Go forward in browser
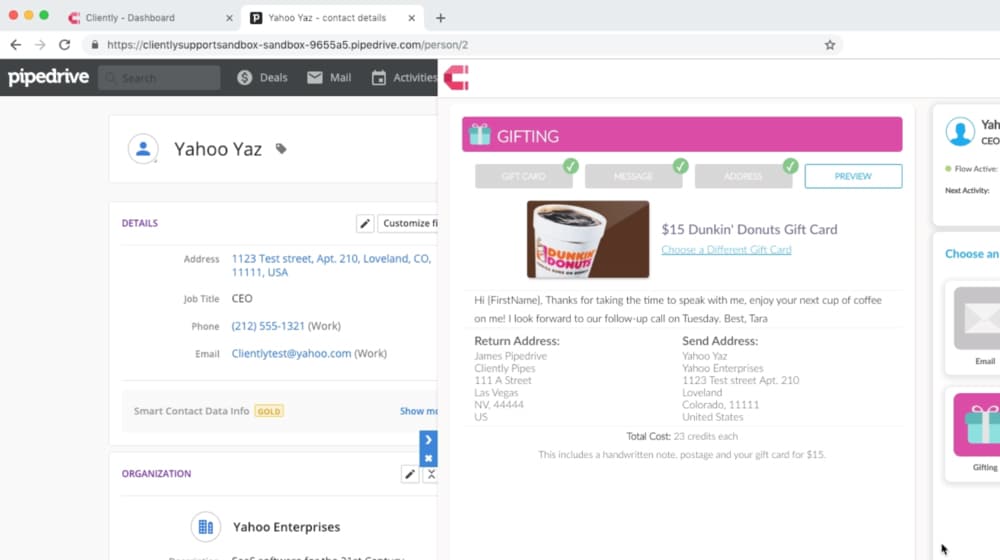 coord(40,45)
